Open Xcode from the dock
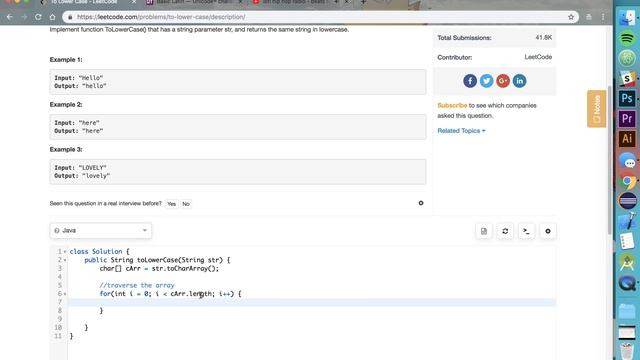The width and height of the screenshot is (640, 360). pyautogui.click(x=627, y=221)
